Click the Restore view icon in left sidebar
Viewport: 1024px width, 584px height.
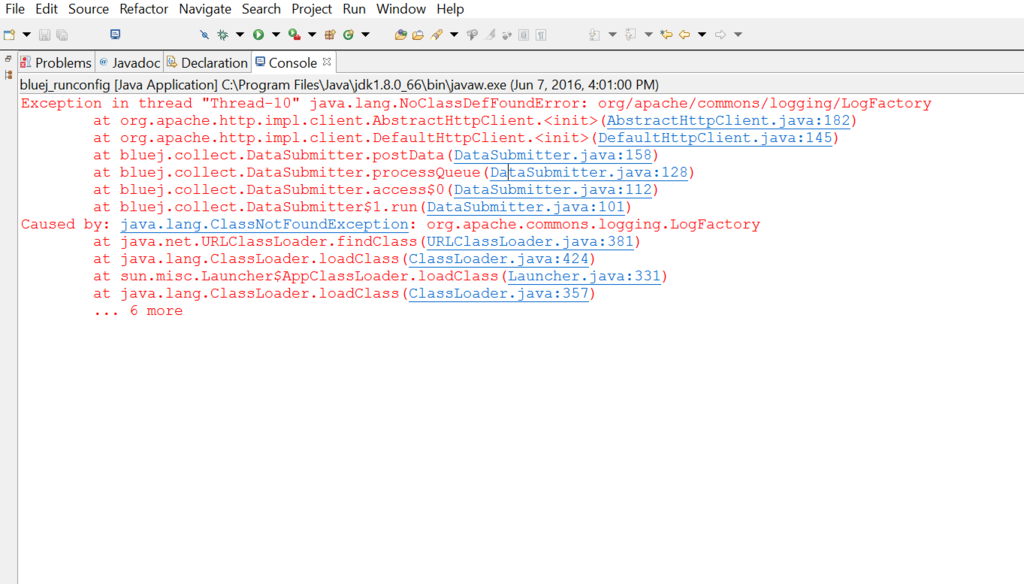click(x=8, y=59)
